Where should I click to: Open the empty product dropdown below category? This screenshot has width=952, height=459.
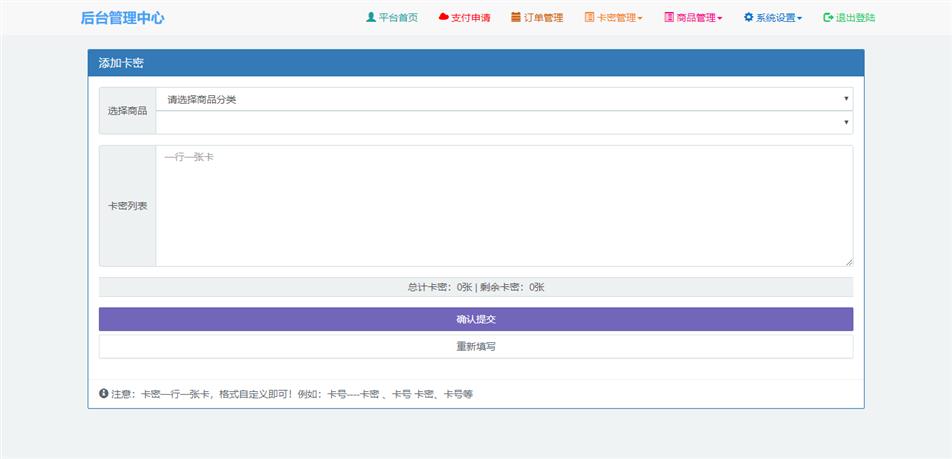coord(504,122)
